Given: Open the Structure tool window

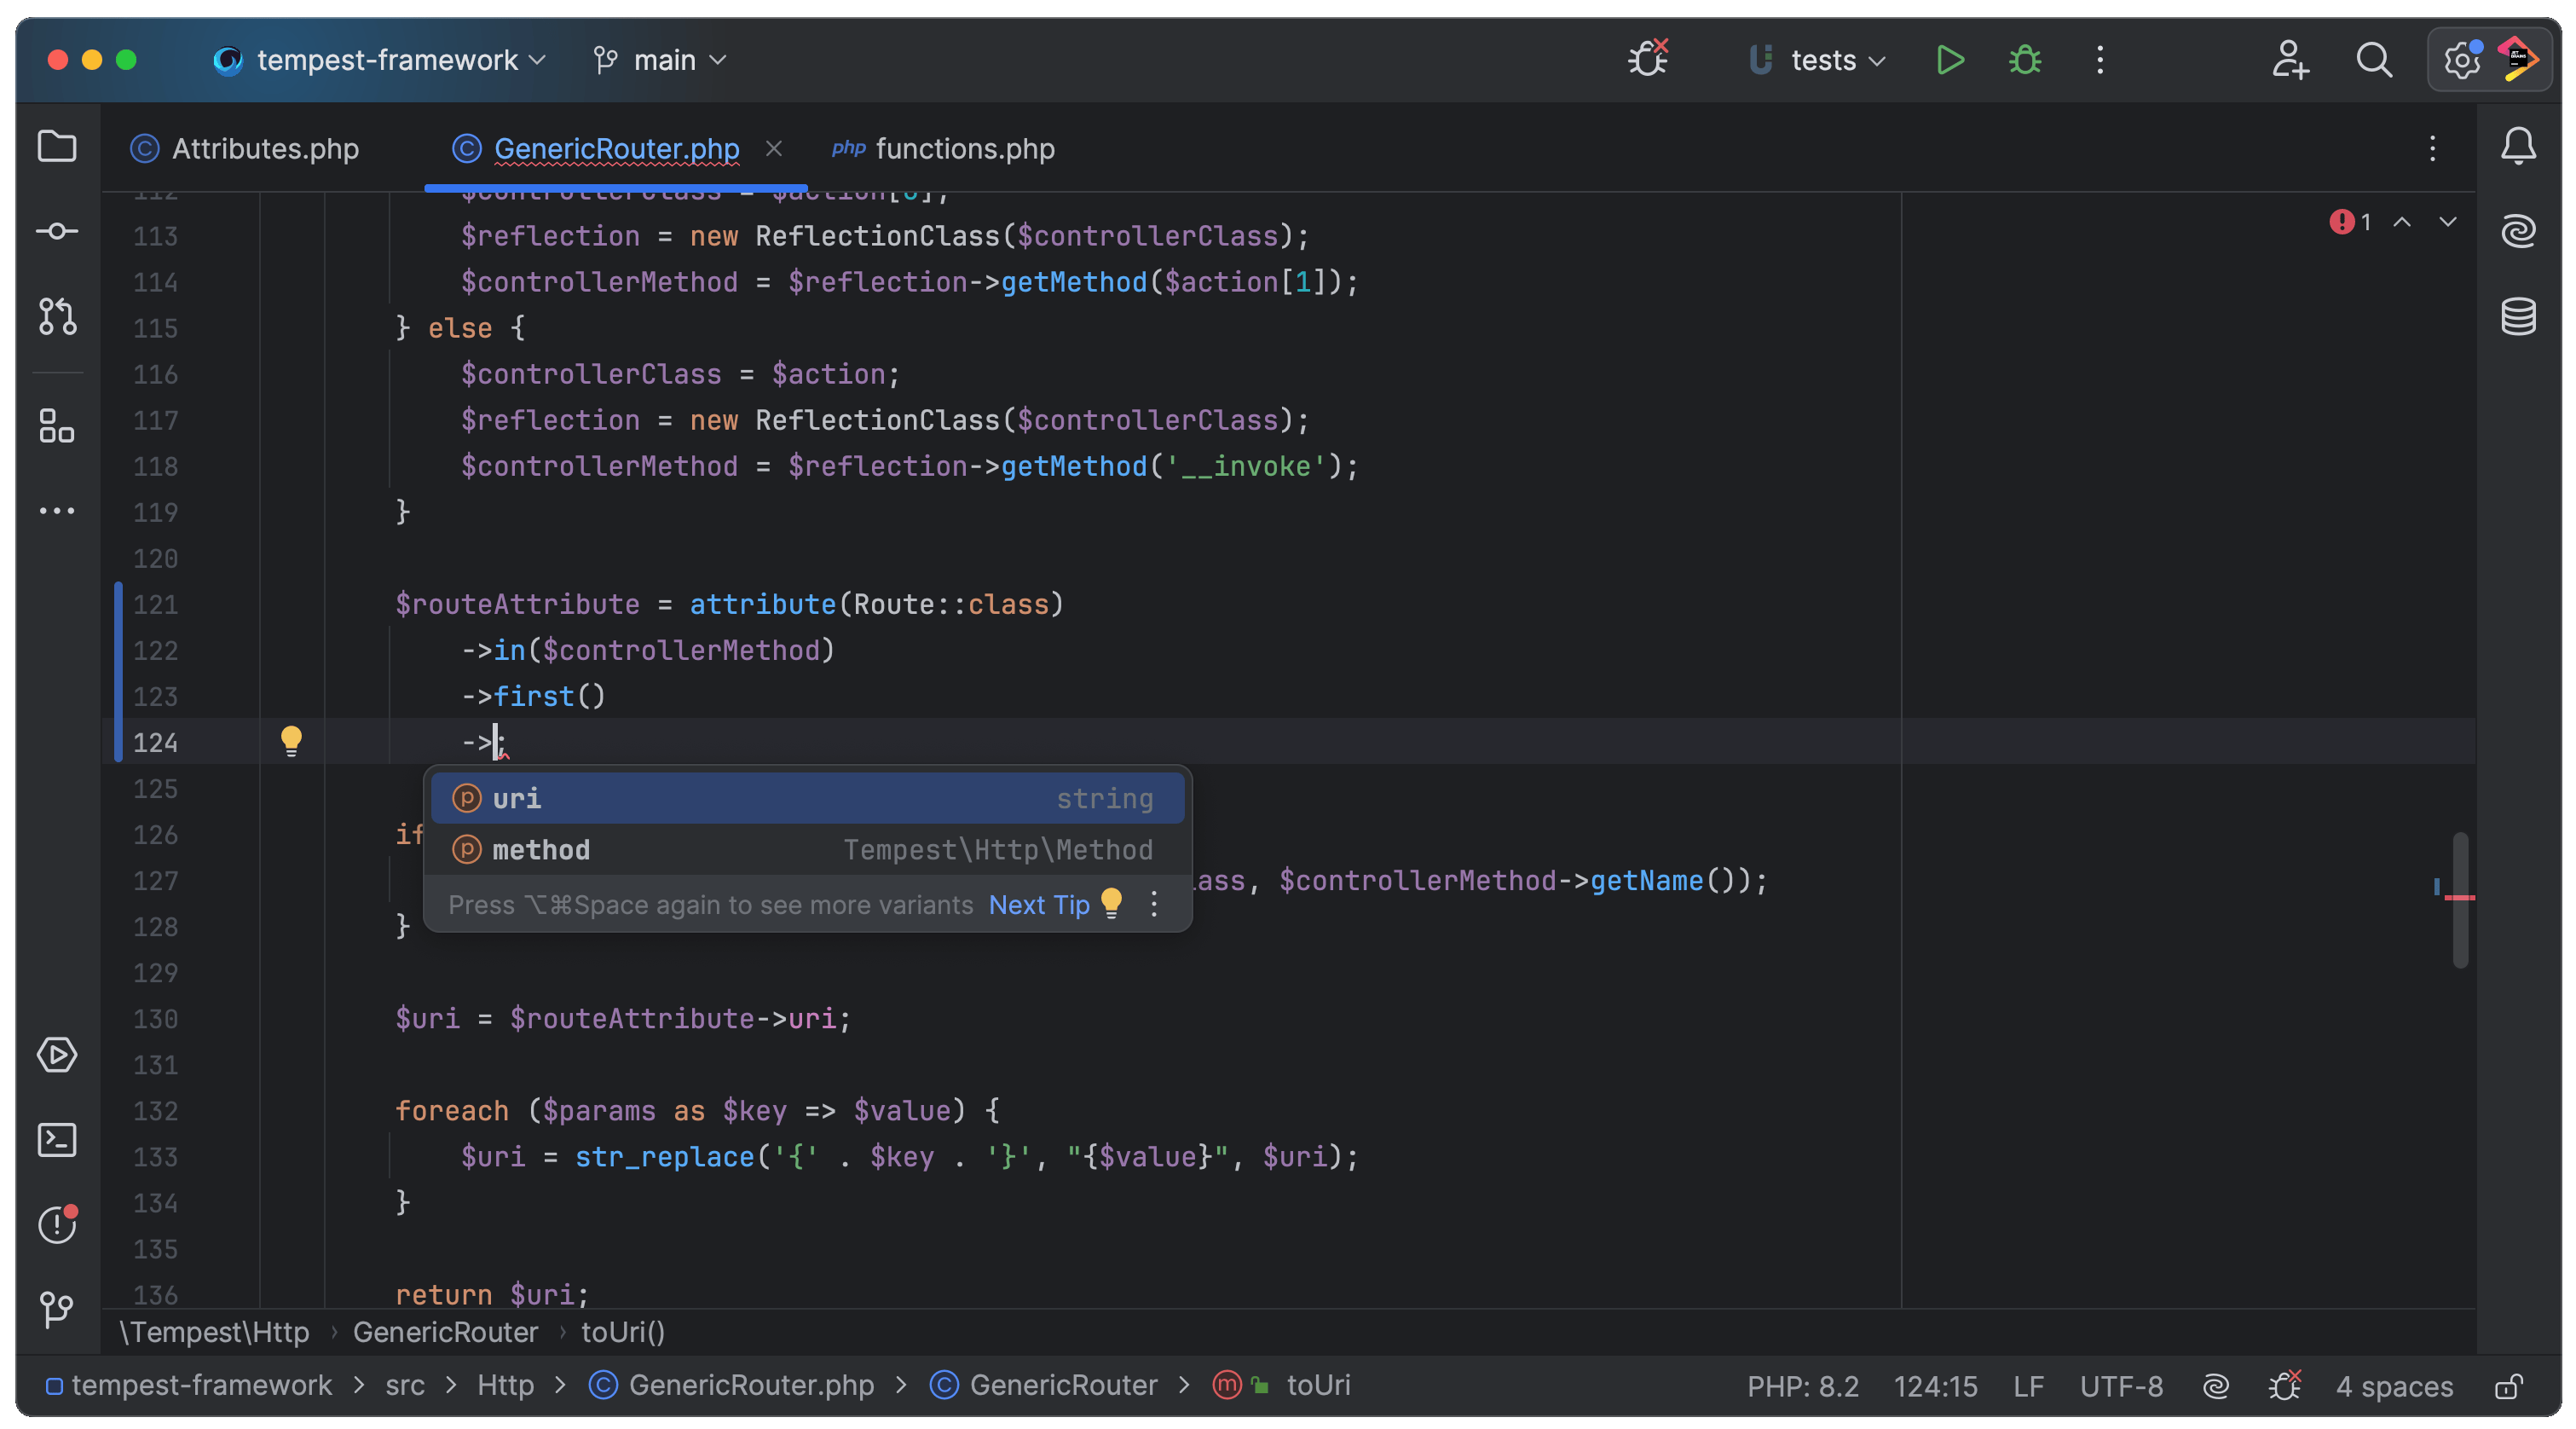Looking at the screenshot, I should (56, 426).
